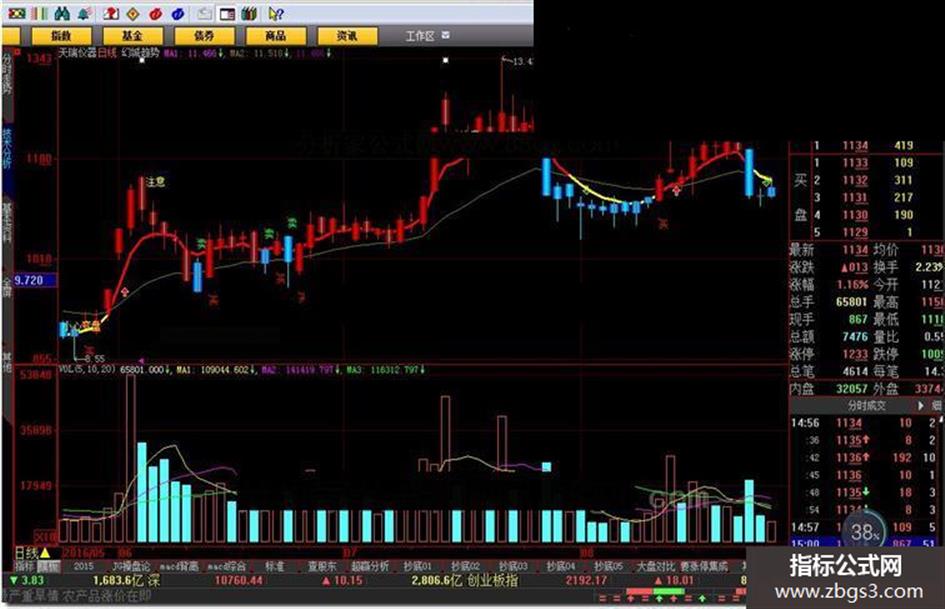Click the 涨停 1233 value
The width and height of the screenshot is (945, 609).
coord(855,354)
